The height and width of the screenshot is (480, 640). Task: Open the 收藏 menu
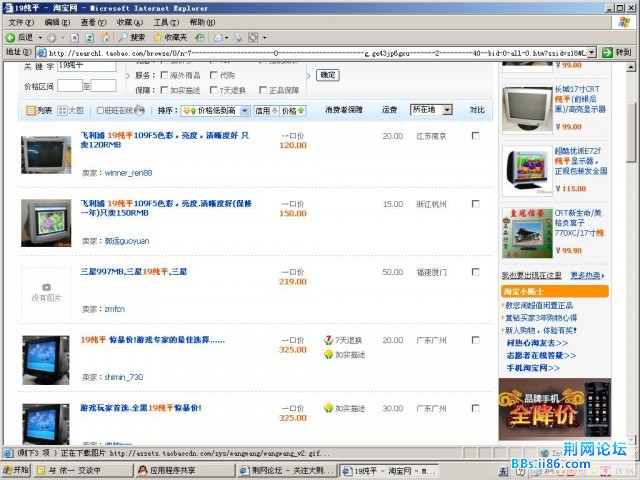tap(130, 22)
